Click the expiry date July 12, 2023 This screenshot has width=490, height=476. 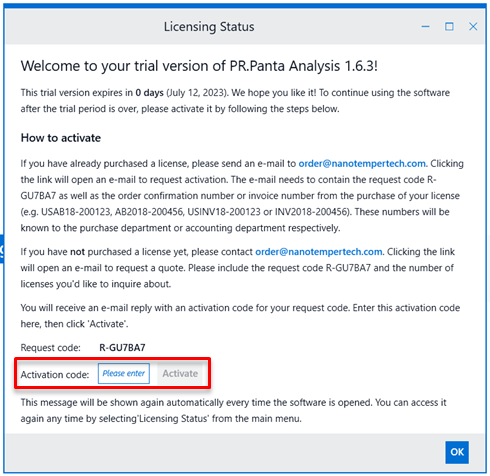point(196,93)
